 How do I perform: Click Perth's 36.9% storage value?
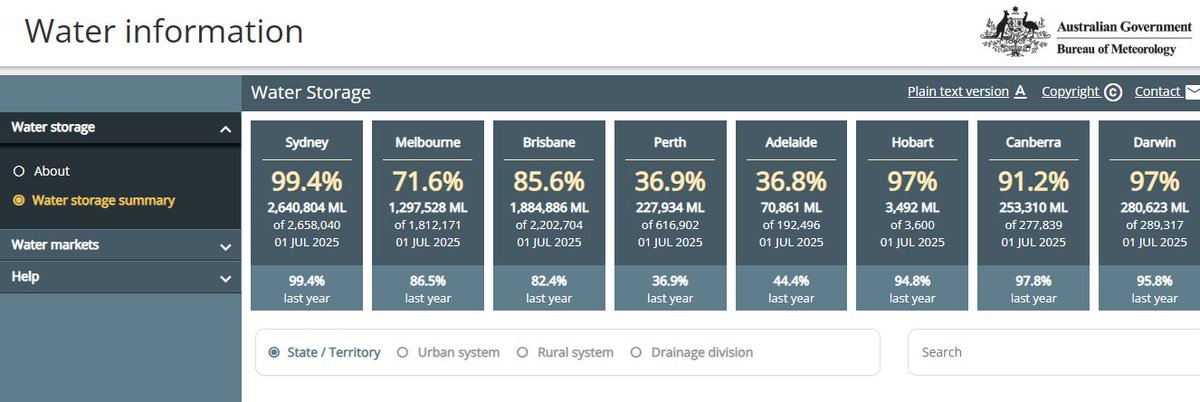click(670, 182)
